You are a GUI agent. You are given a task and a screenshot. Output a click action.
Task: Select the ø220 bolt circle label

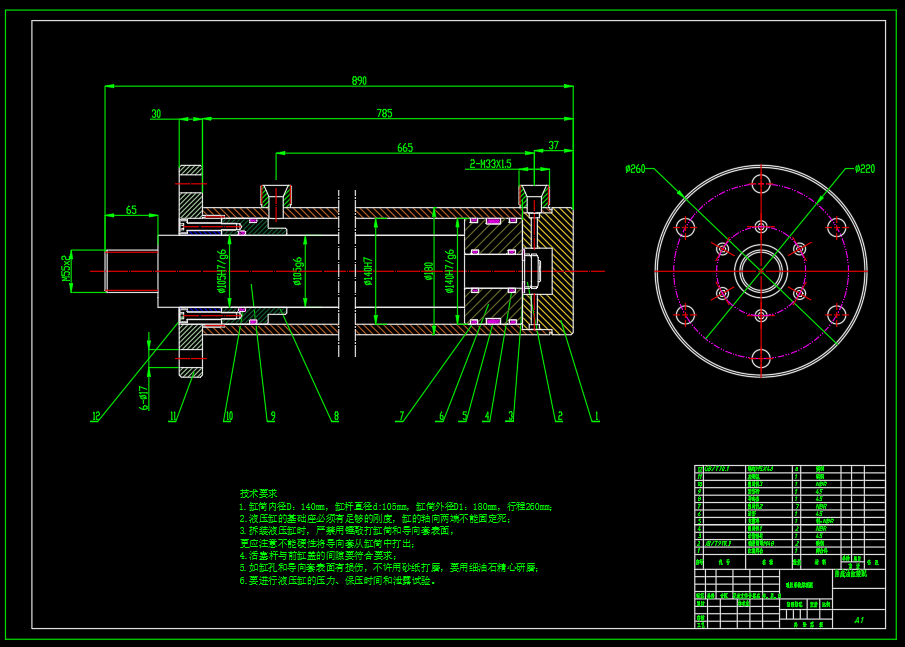865,169
